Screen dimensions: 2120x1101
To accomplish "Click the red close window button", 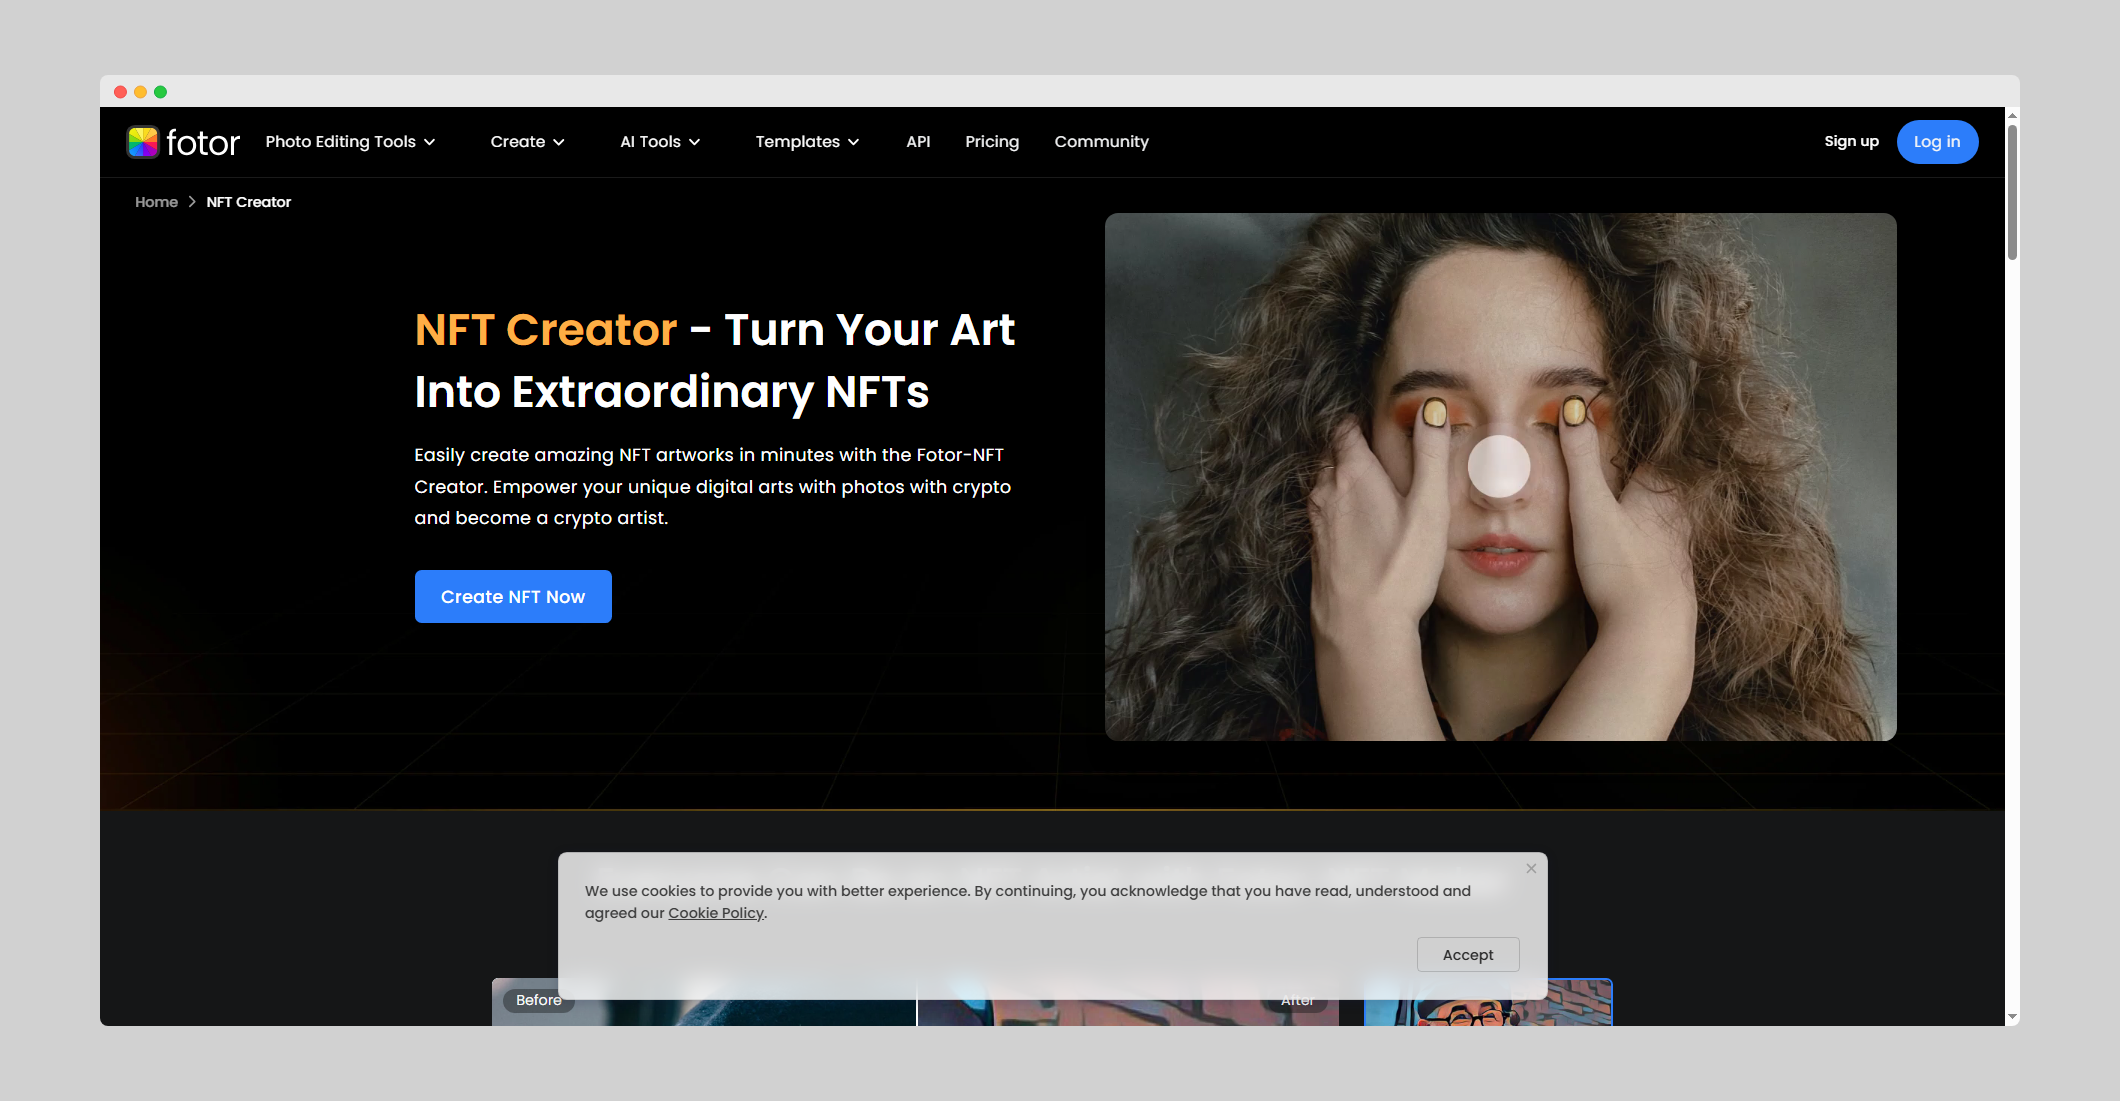I will point(120,92).
